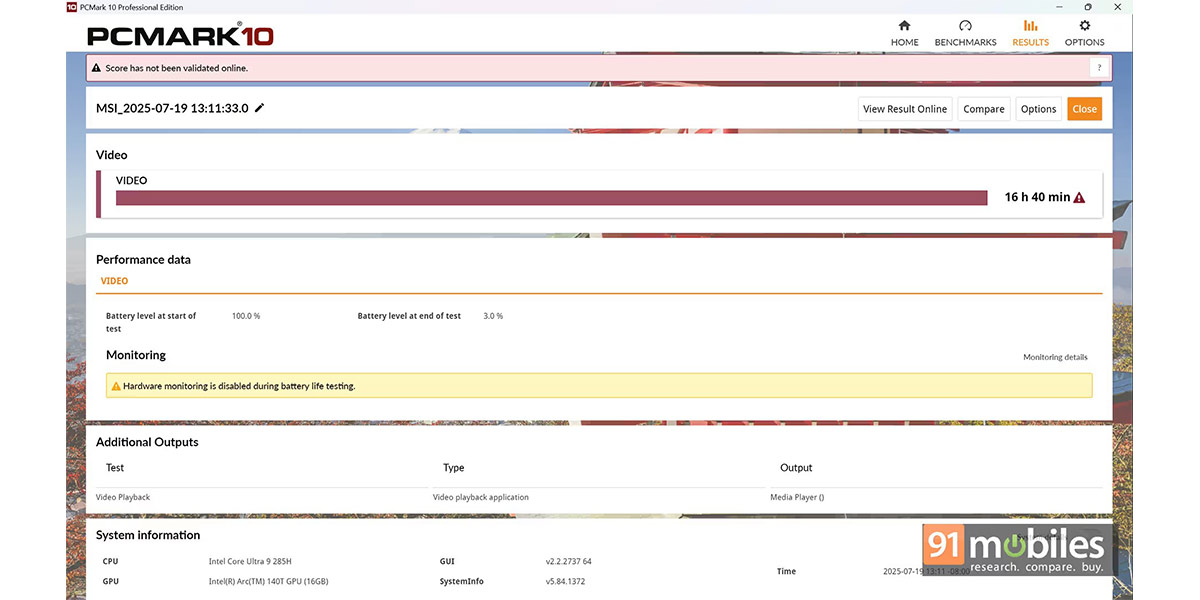Viewport: 1200px width, 600px height.
Task: Select the result name MSI_2025-07-19 13:11:33.0
Action: point(172,108)
